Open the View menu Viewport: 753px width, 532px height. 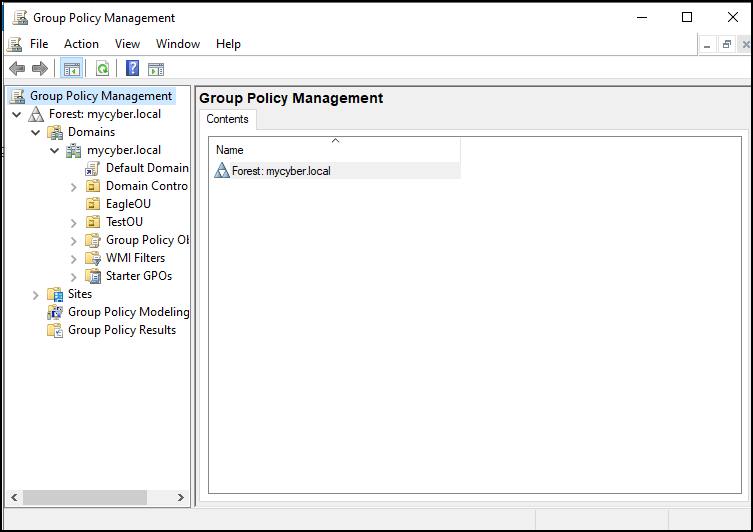coord(127,44)
